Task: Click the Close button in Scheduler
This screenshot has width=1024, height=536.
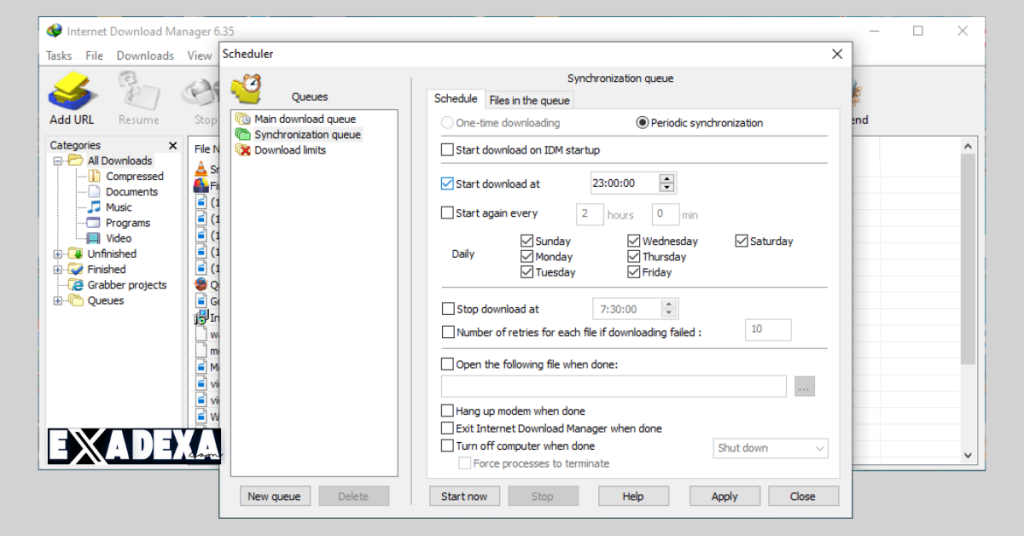Action: point(803,496)
